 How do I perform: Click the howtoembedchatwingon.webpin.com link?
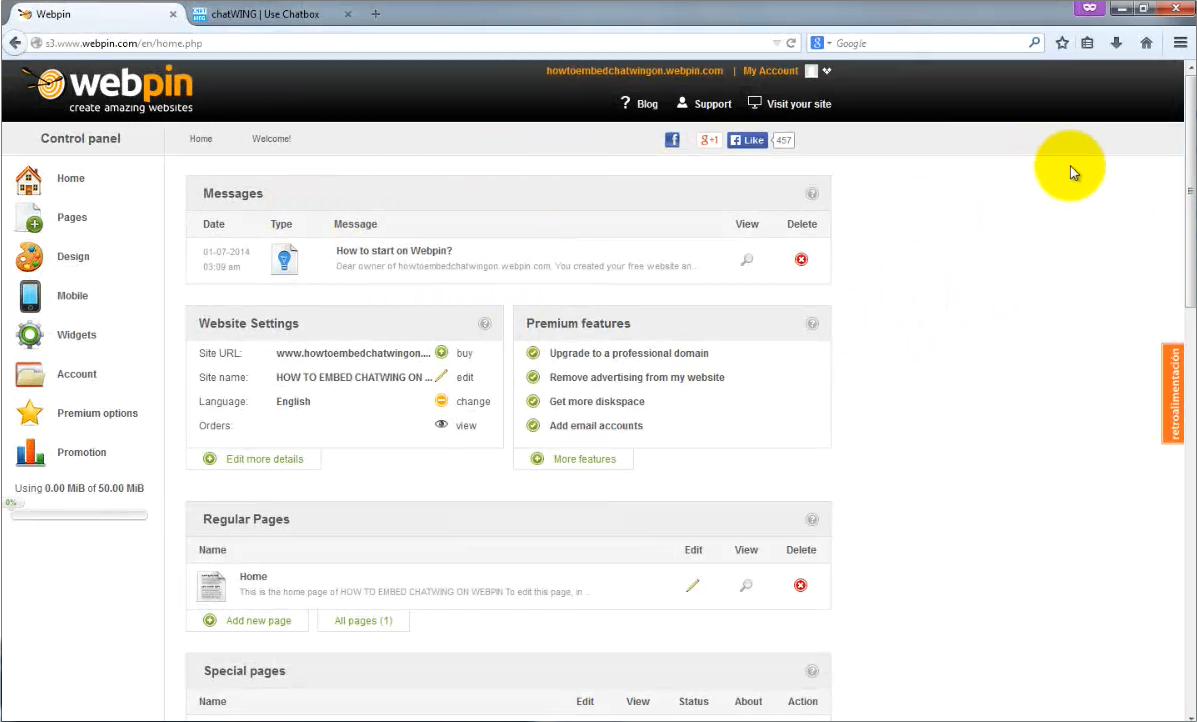(634, 71)
